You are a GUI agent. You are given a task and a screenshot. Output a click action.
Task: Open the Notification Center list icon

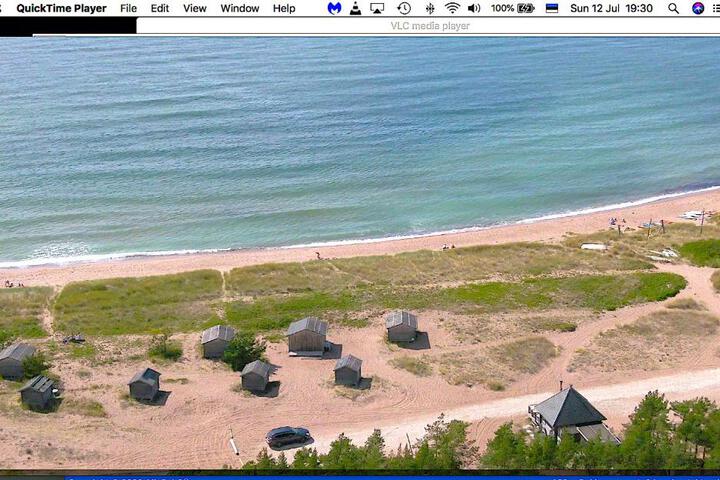point(716,8)
